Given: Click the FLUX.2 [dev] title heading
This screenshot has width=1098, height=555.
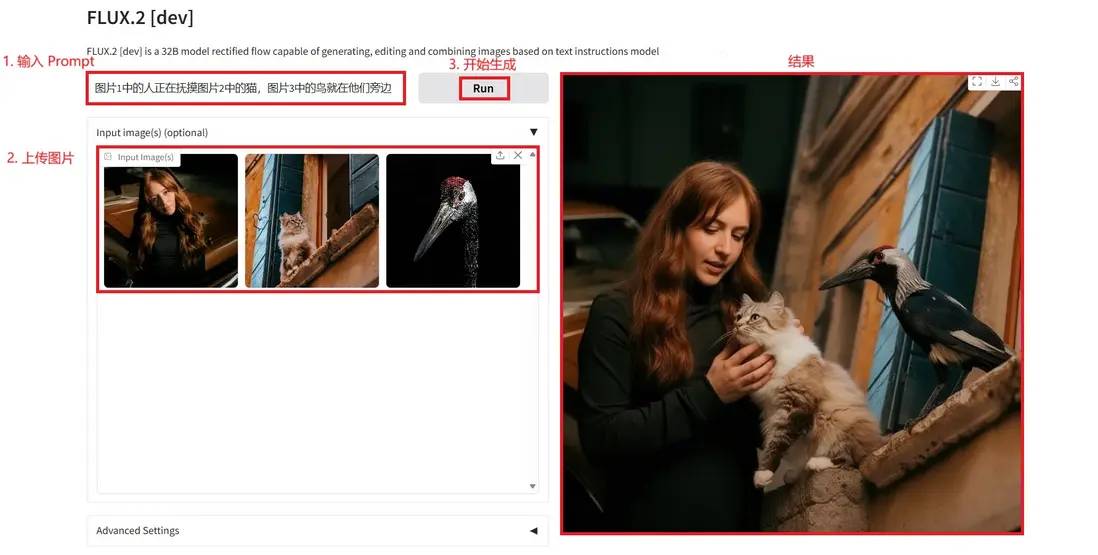Looking at the screenshot, I should 140,18.
